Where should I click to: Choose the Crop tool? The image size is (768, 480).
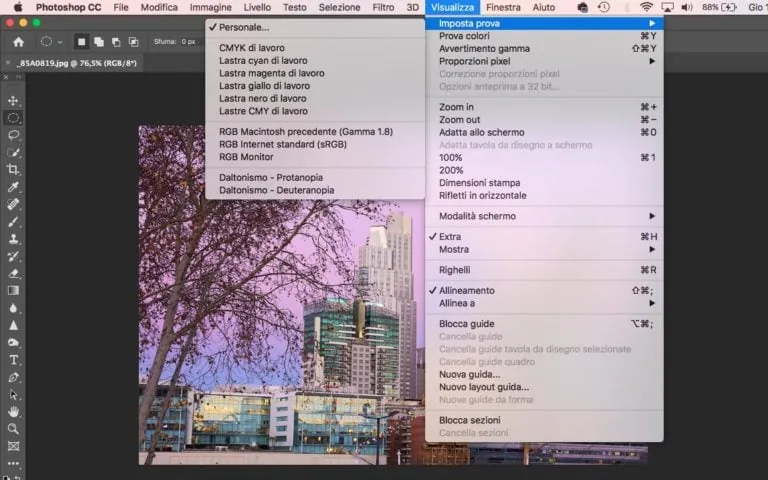click(14, 169)
